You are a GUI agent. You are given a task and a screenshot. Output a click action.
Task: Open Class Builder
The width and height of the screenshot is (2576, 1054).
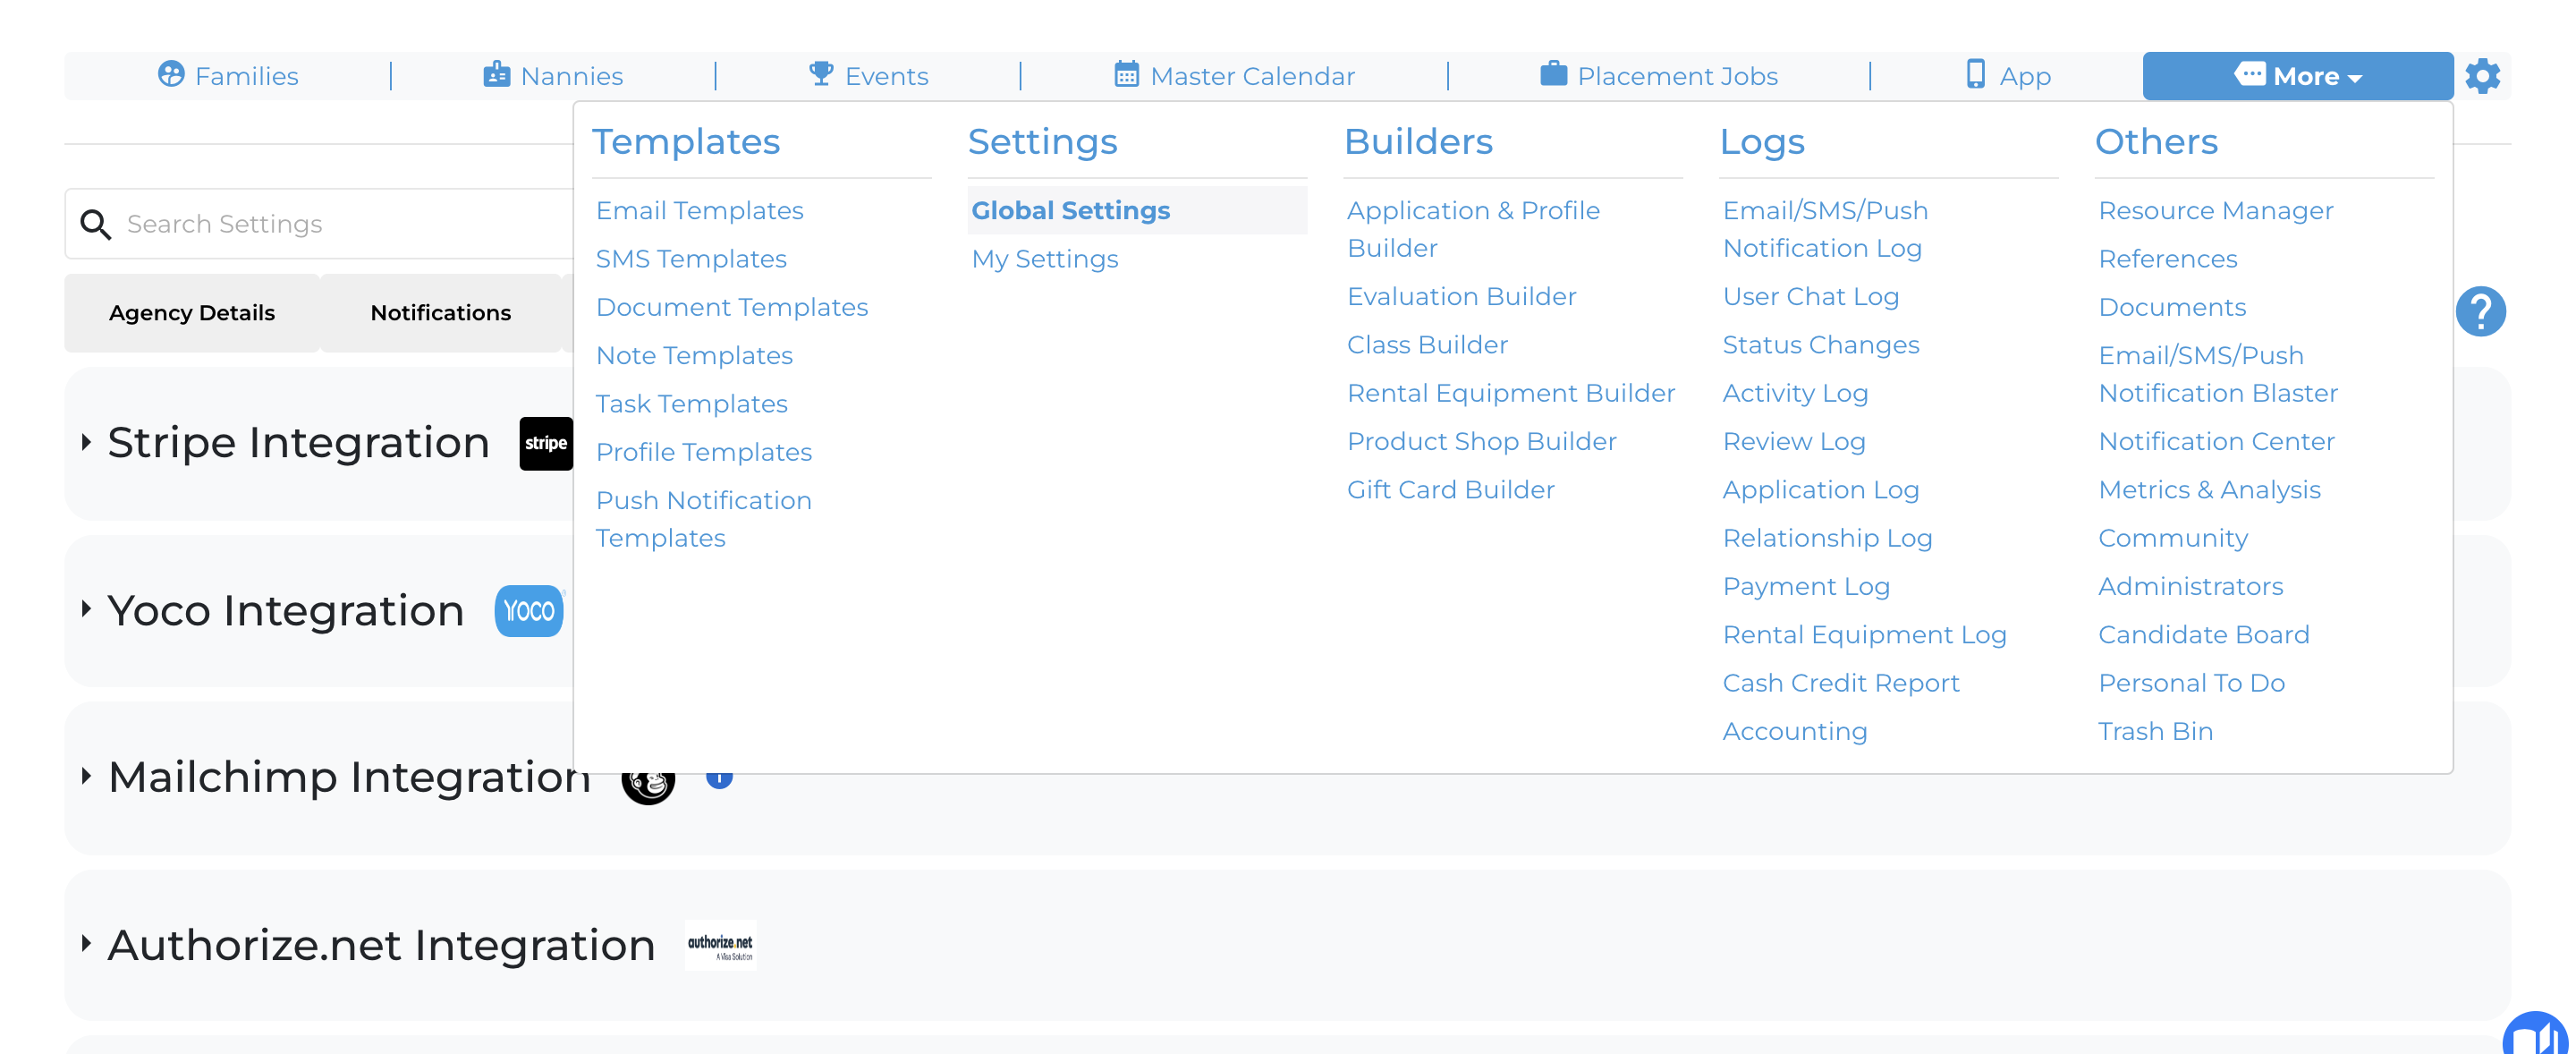tap(1427, 345)
